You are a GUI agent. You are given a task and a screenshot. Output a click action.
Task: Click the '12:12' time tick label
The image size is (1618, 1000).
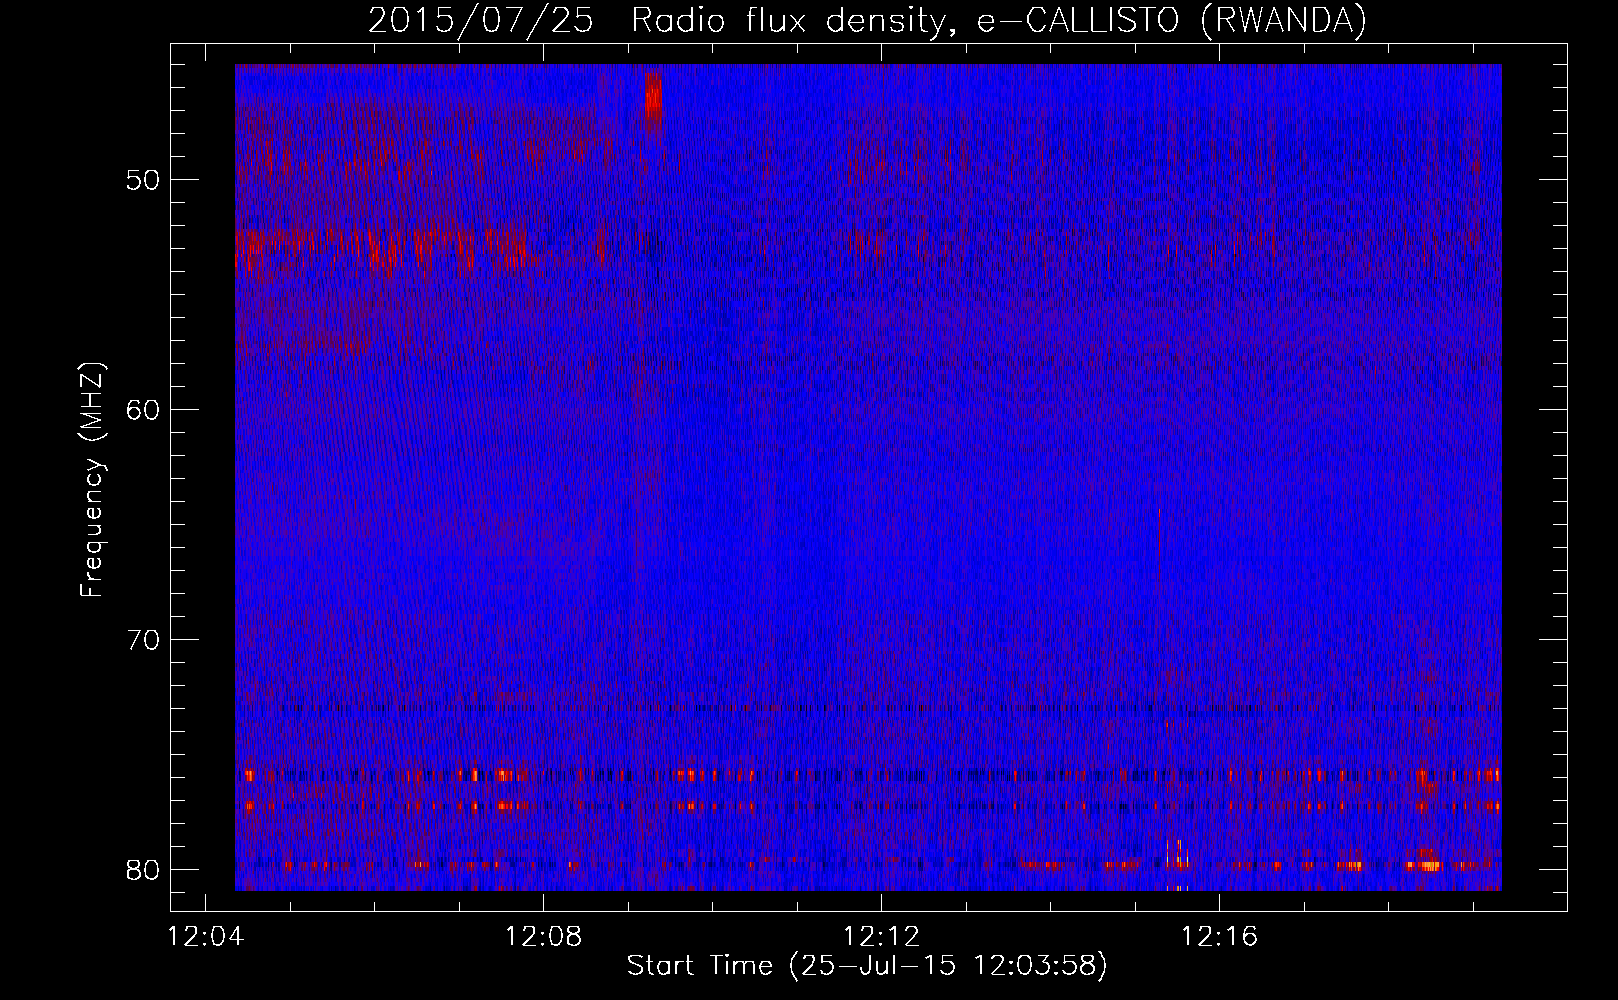881,937
